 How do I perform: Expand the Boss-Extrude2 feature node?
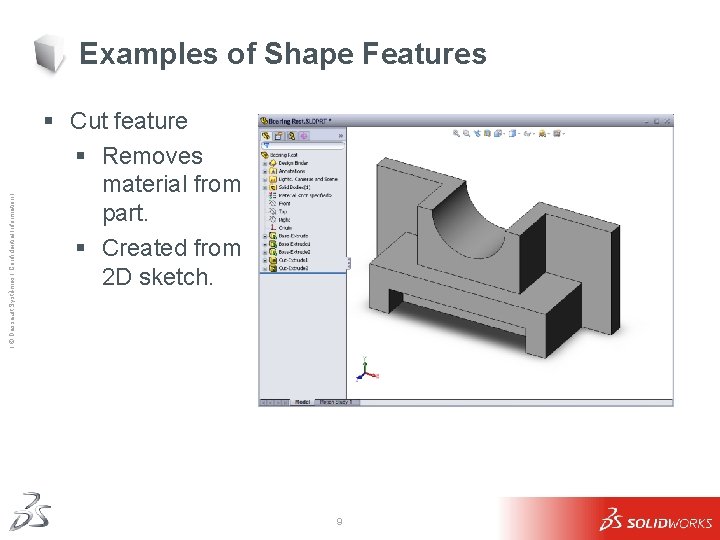(265, 252)
